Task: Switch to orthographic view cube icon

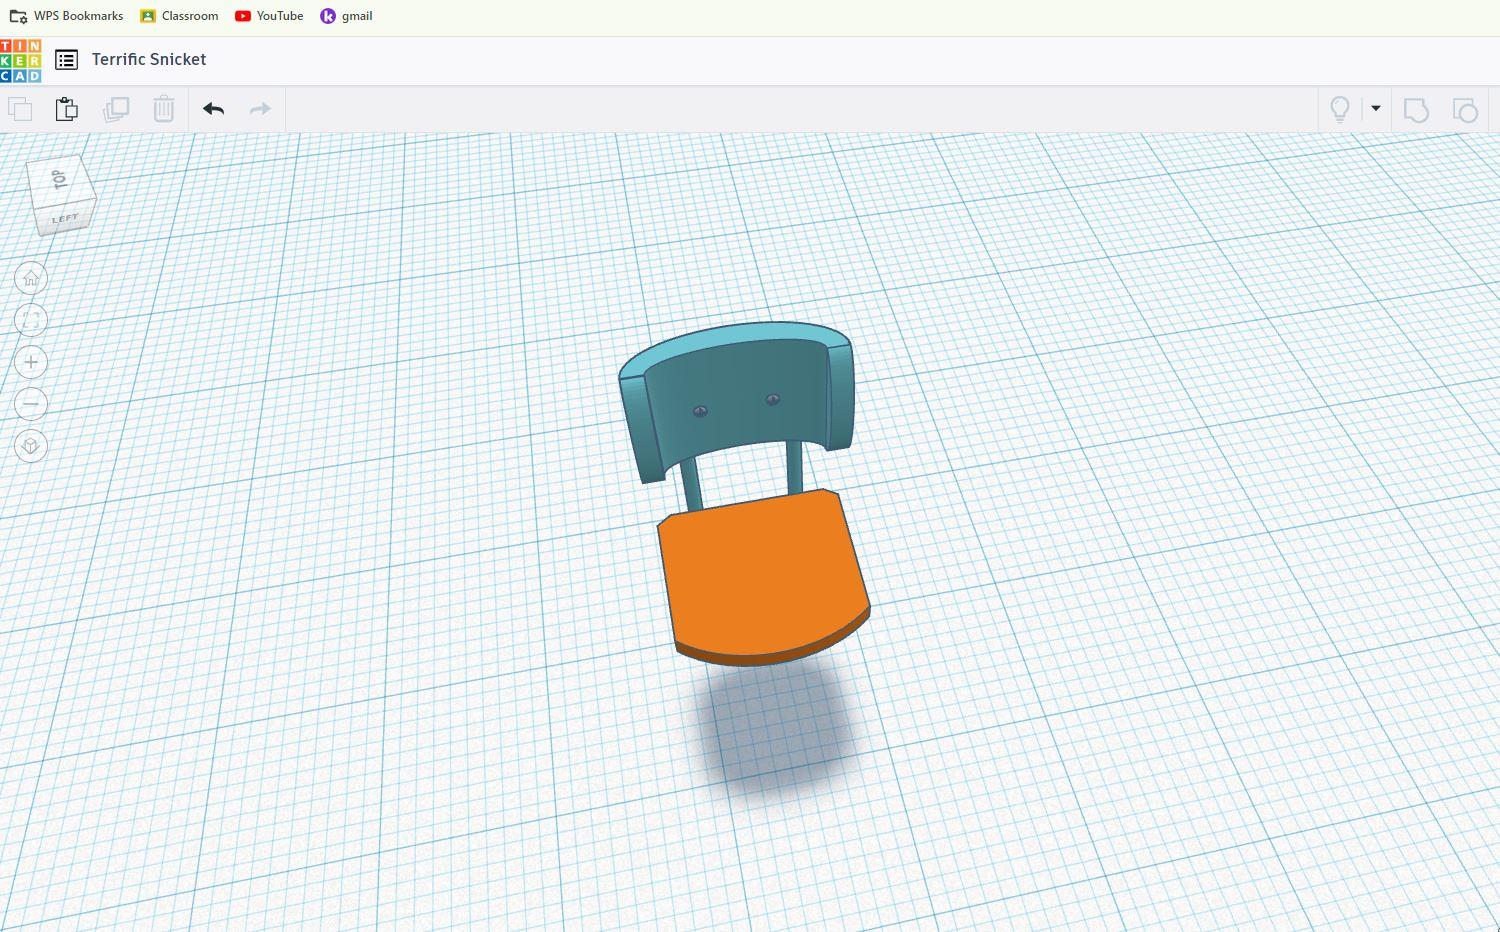Action: point(31,446)
